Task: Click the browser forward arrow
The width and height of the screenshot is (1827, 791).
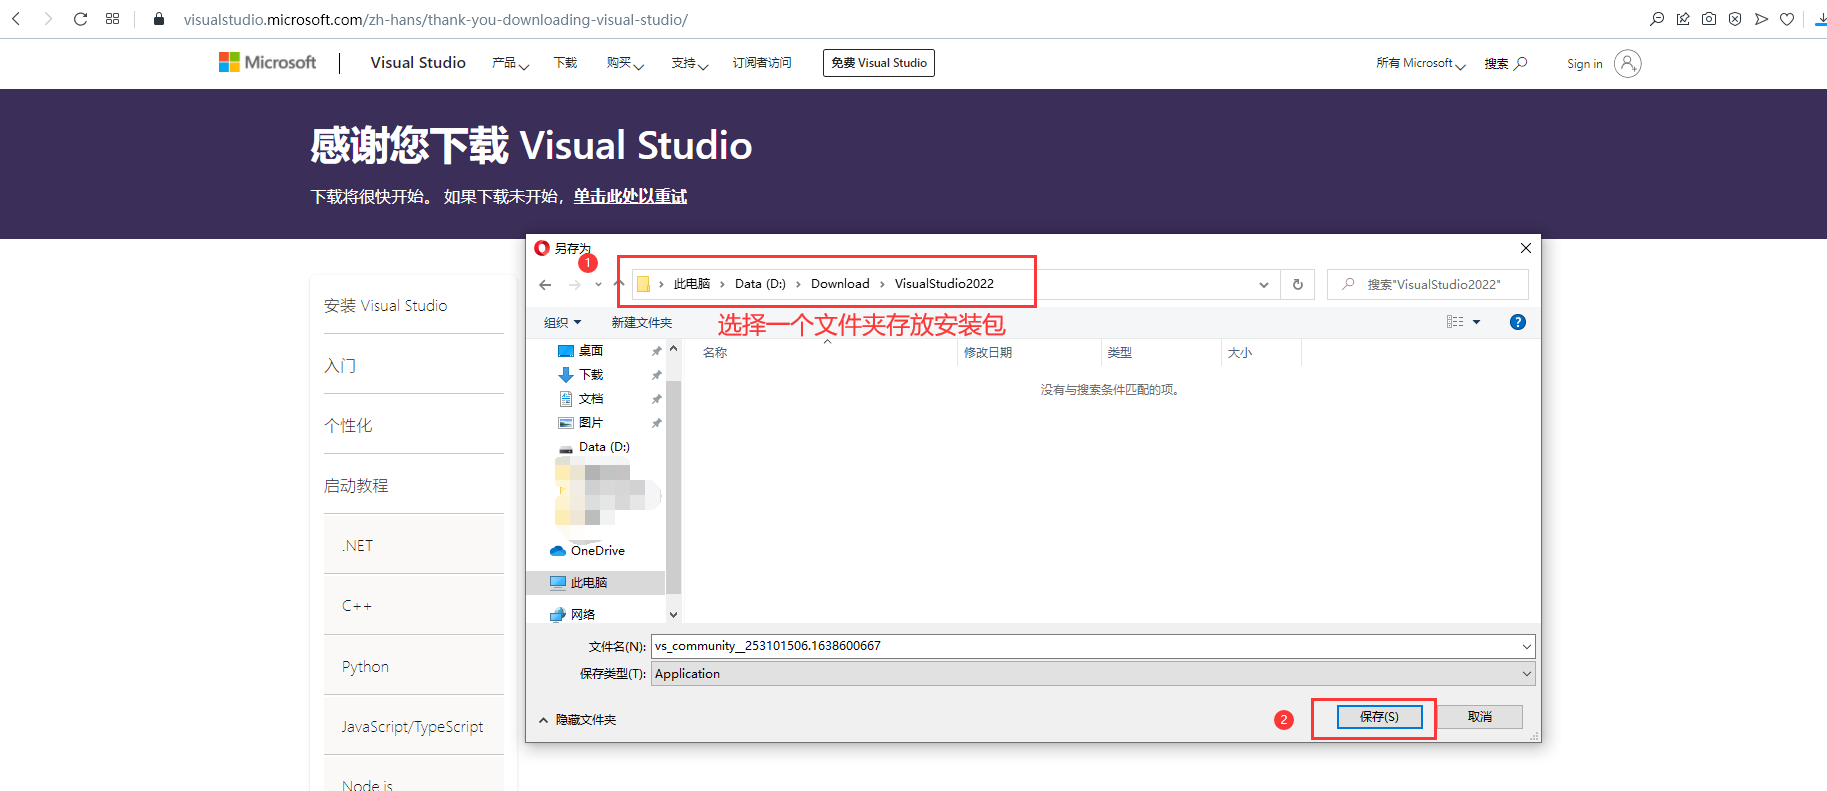Action: [48, 19]
